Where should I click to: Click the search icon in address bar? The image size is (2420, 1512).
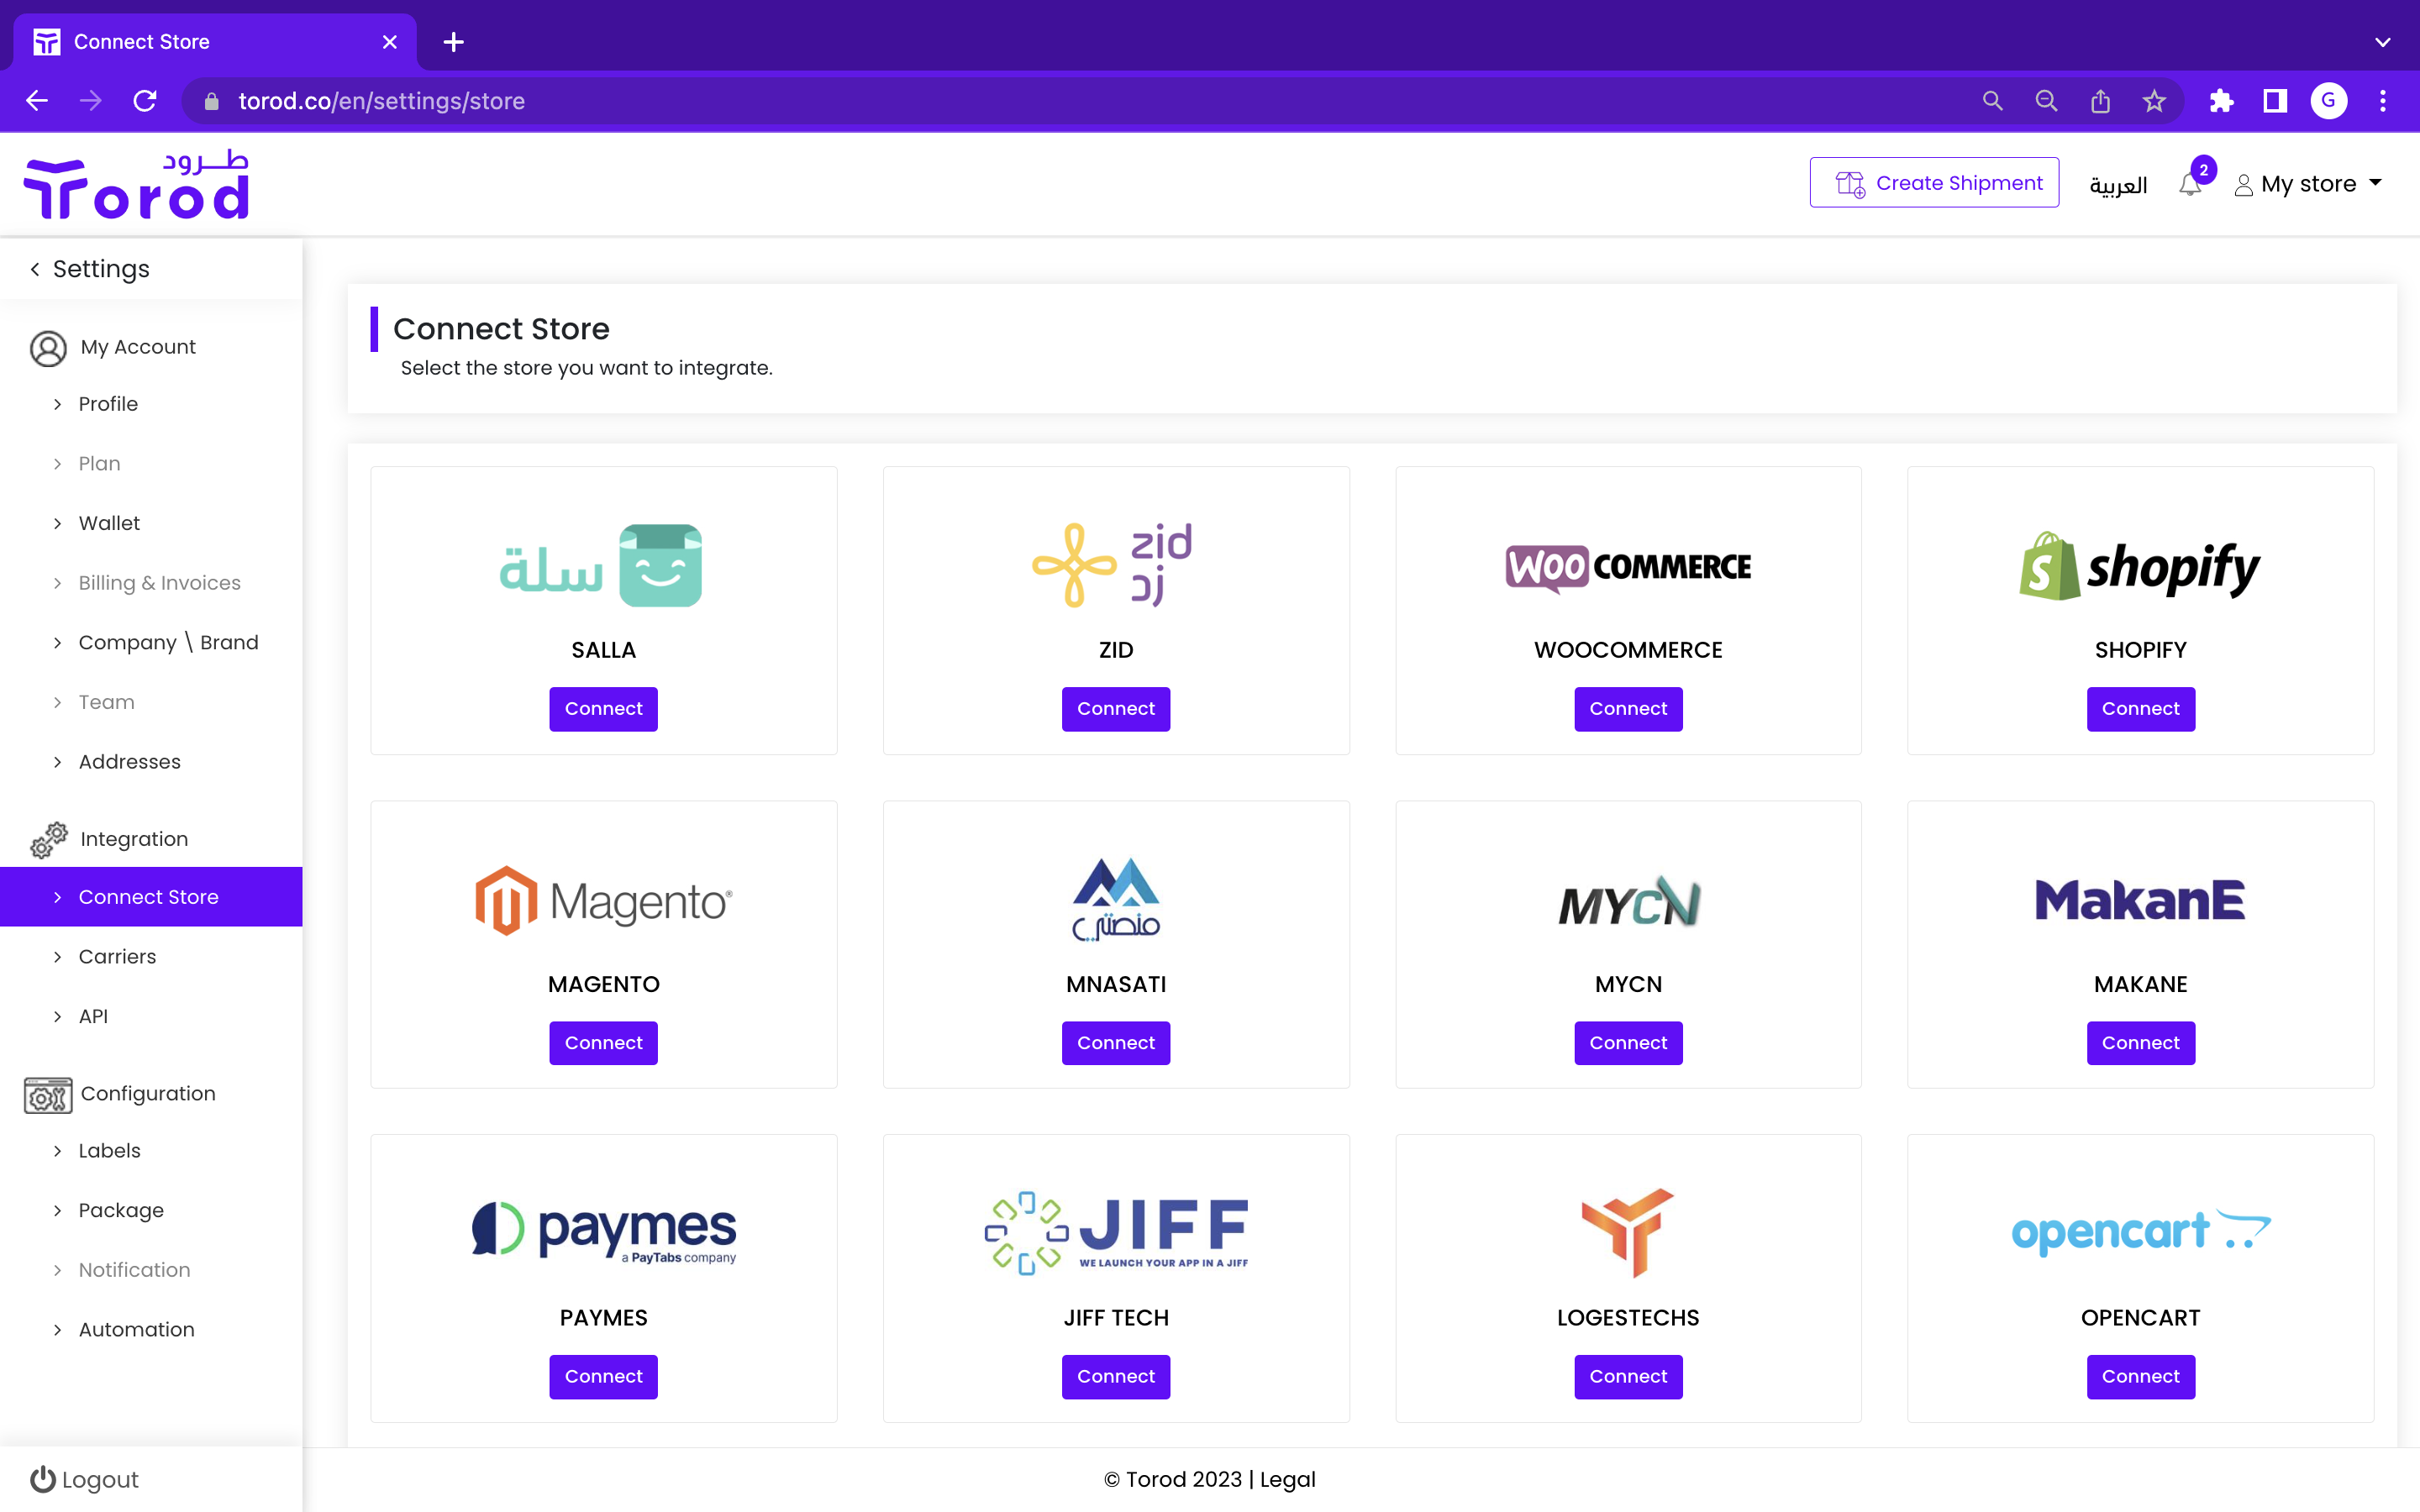[1992, 101]
